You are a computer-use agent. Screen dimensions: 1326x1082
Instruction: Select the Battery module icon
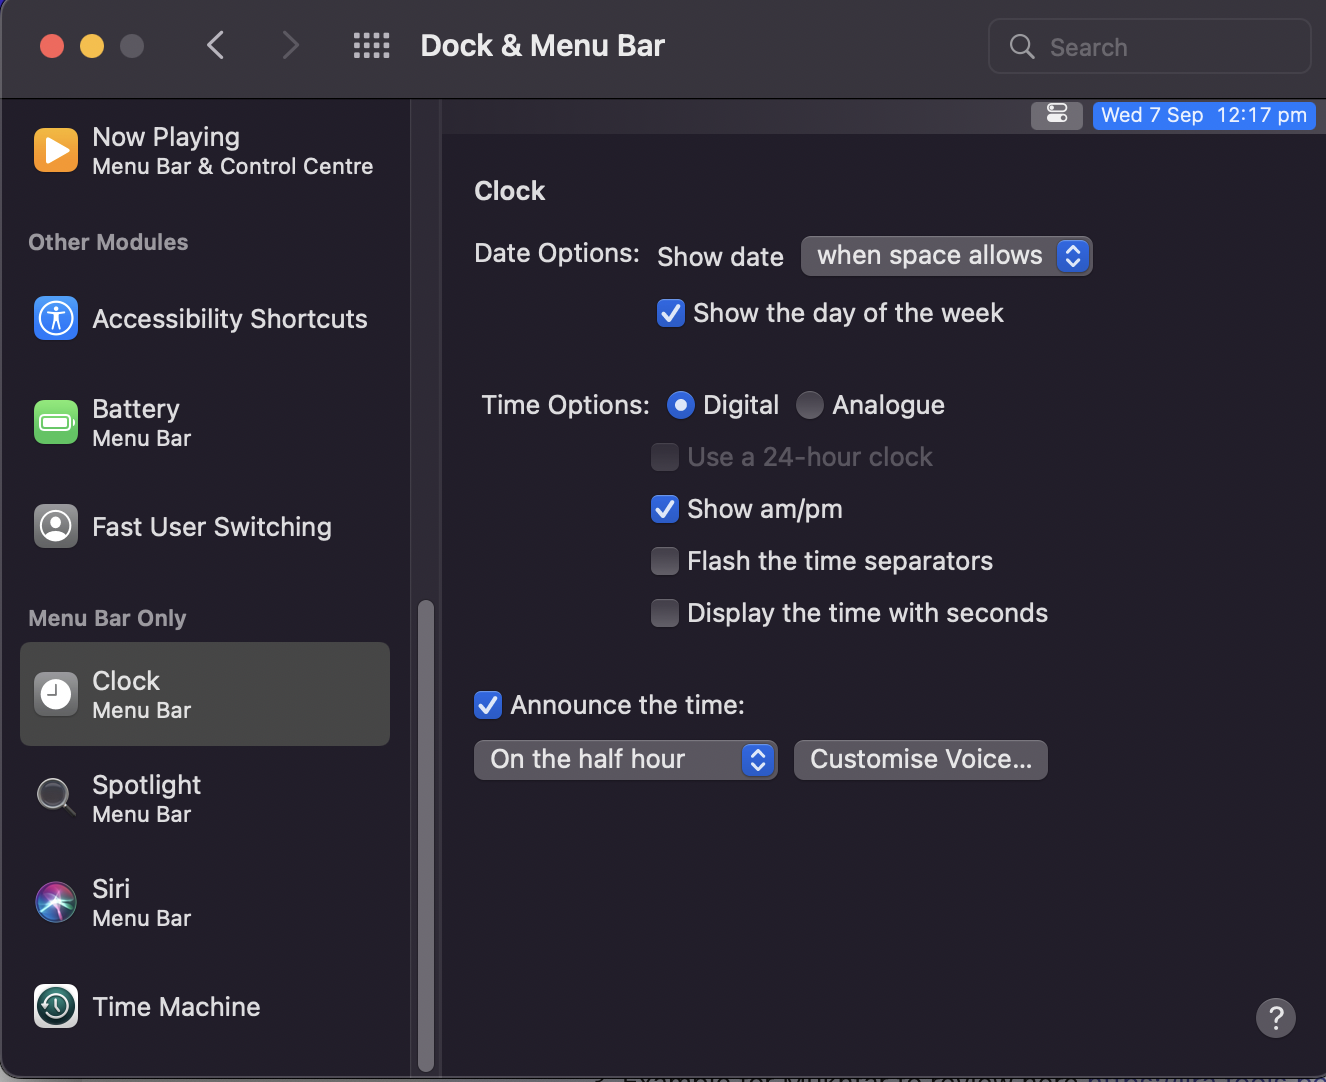[56, 422]
